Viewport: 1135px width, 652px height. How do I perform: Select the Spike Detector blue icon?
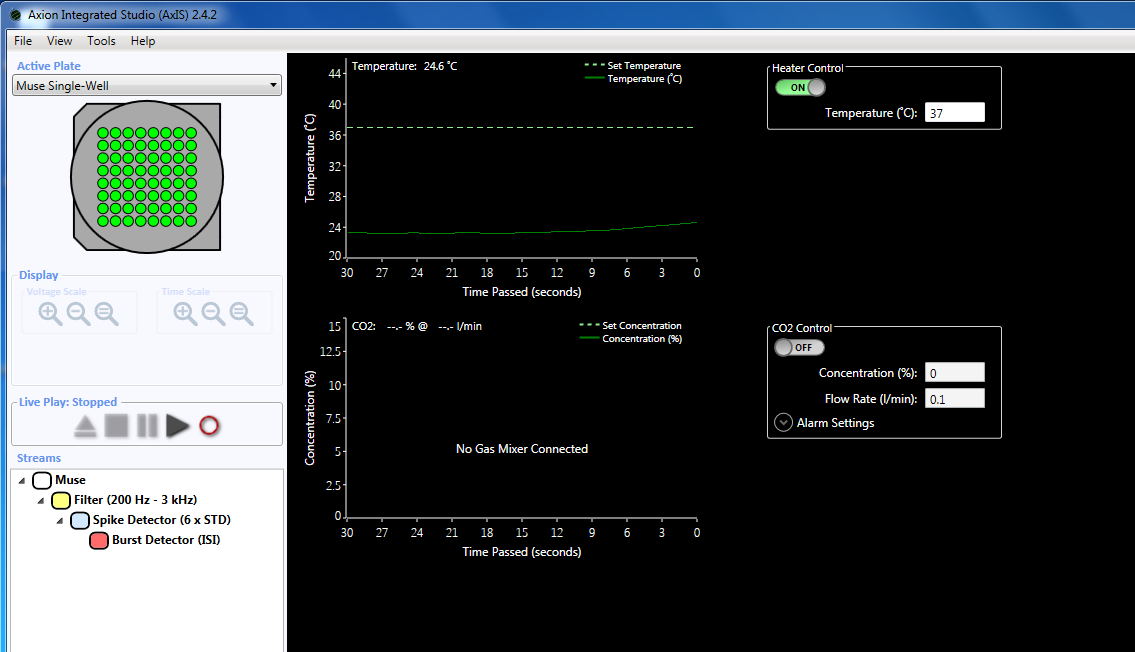coord(80,520)
